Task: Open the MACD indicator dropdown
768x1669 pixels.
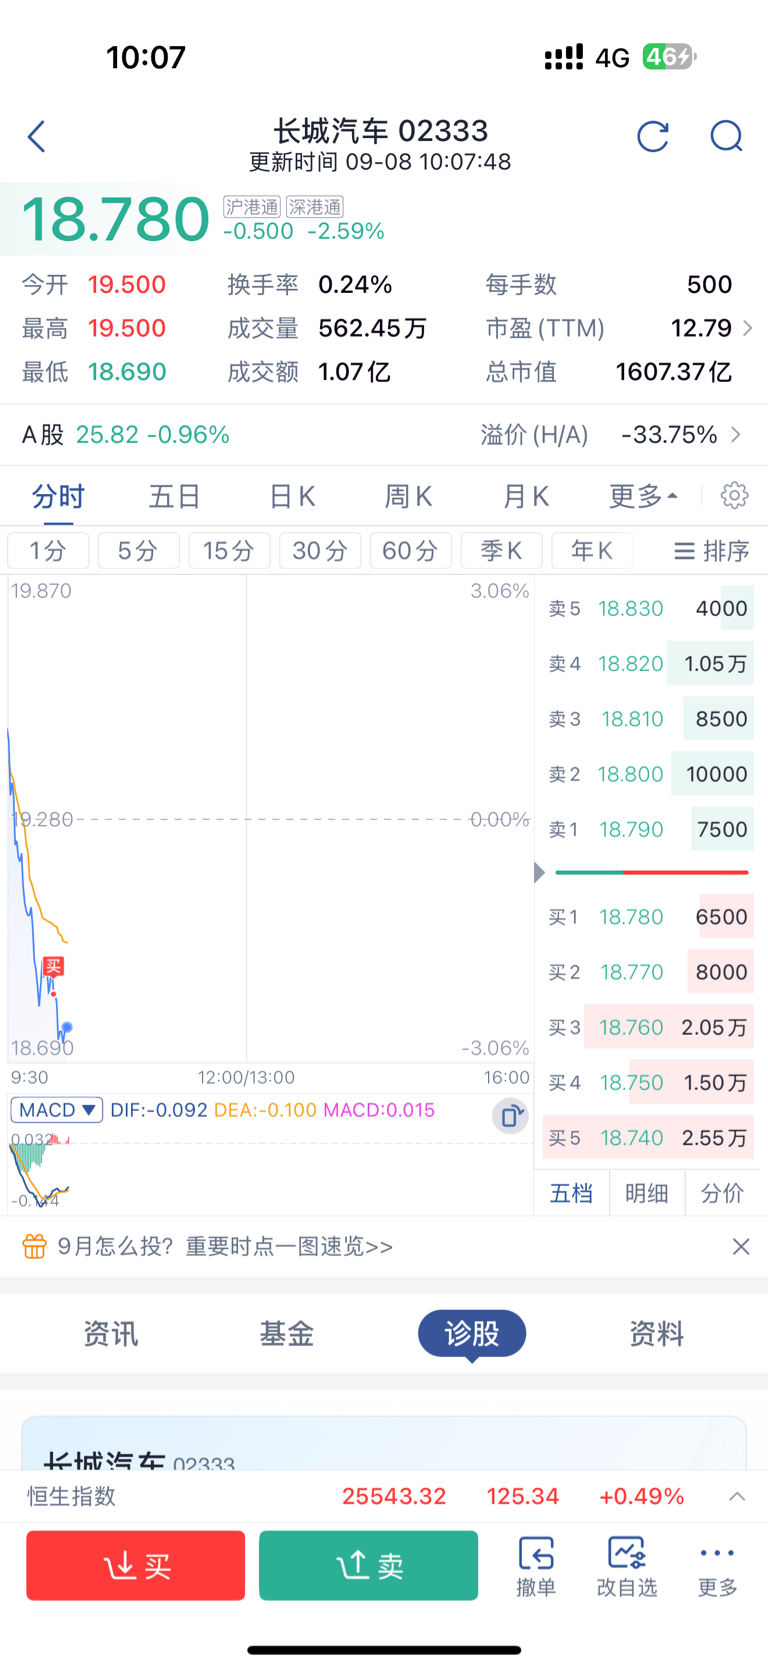Action: point(57,1110)
